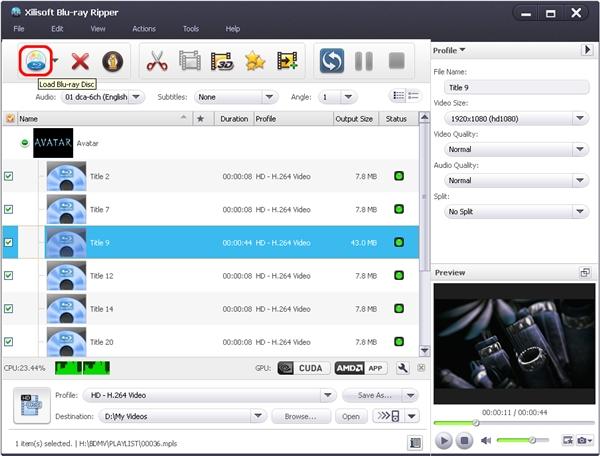Enable NVIDIA CUDA GPU acceleration
Image resolution: width=600 pixels, height=456 pixels.
pyautogui.click(x=304, y=368)
